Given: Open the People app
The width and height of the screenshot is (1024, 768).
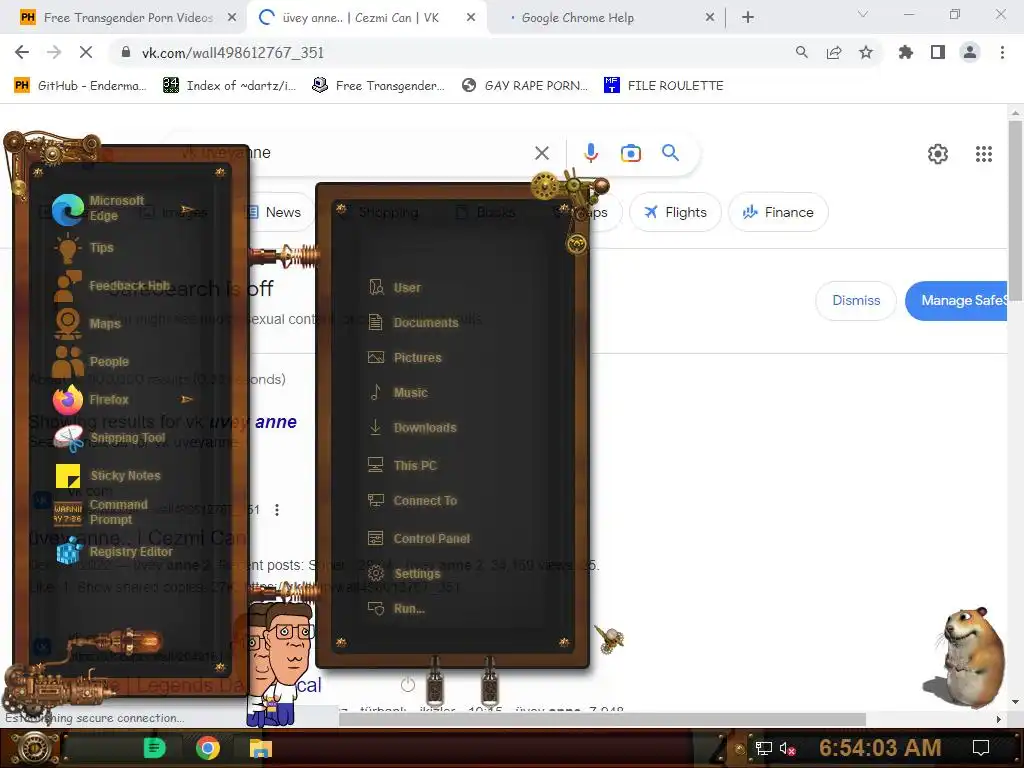Looking at the screenshot, I should point(91,361).
